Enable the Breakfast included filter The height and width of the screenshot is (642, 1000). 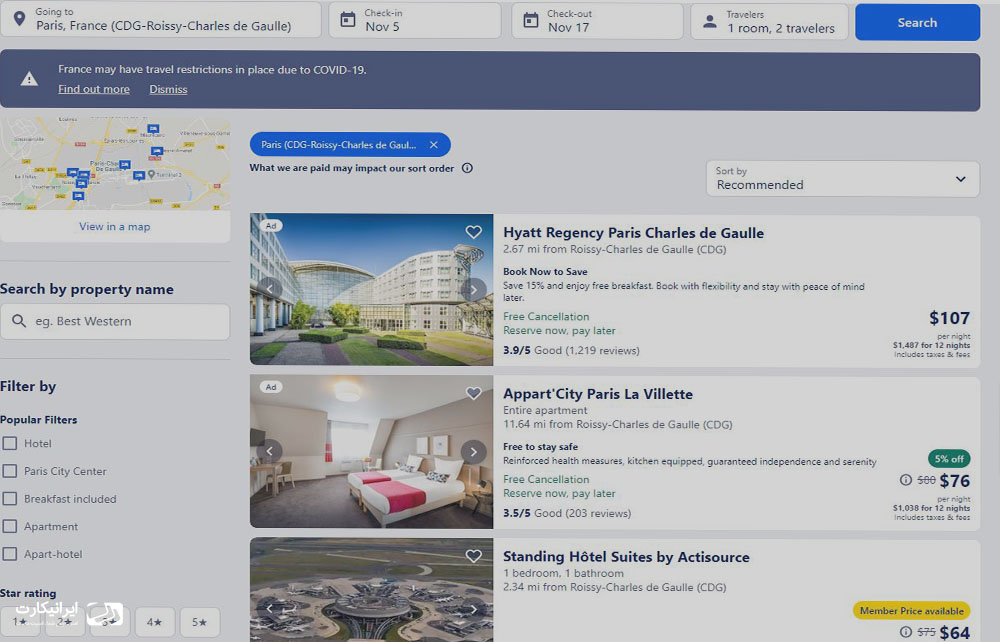[10, 499]
